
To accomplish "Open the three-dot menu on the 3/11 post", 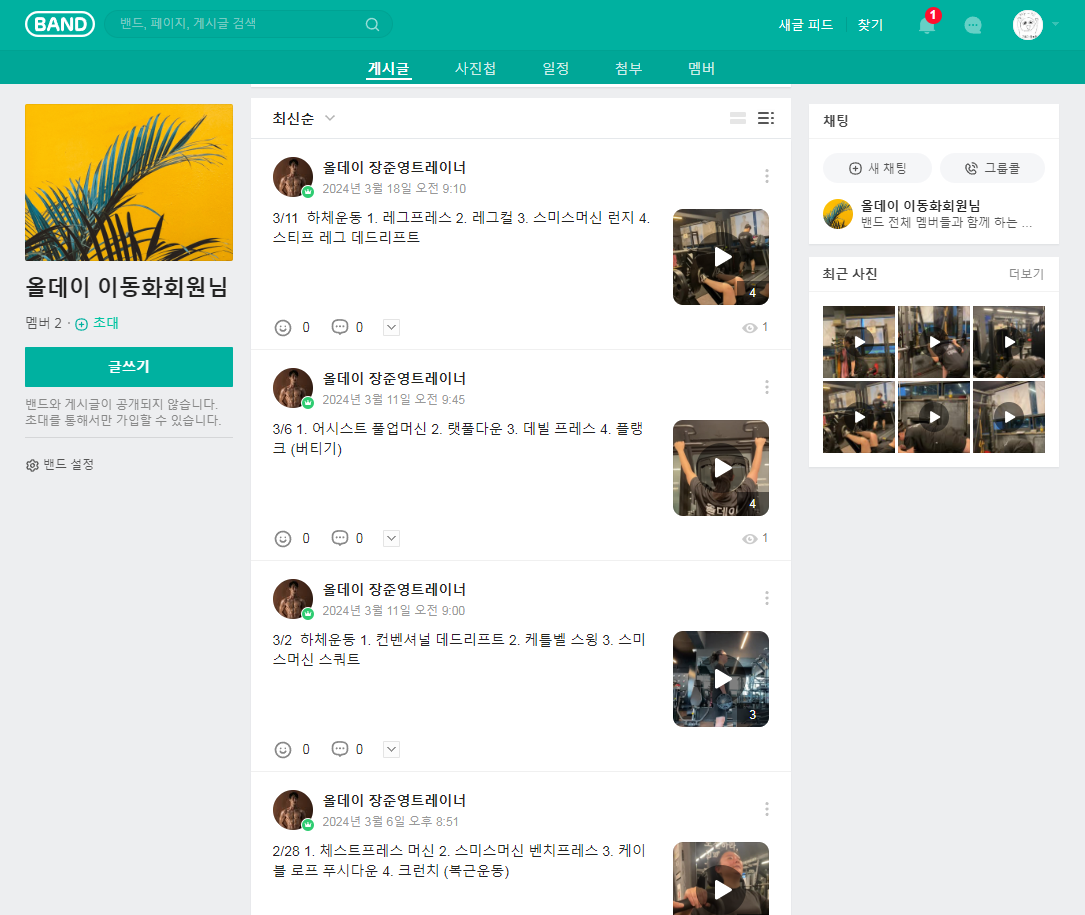I will coord(767,176).
